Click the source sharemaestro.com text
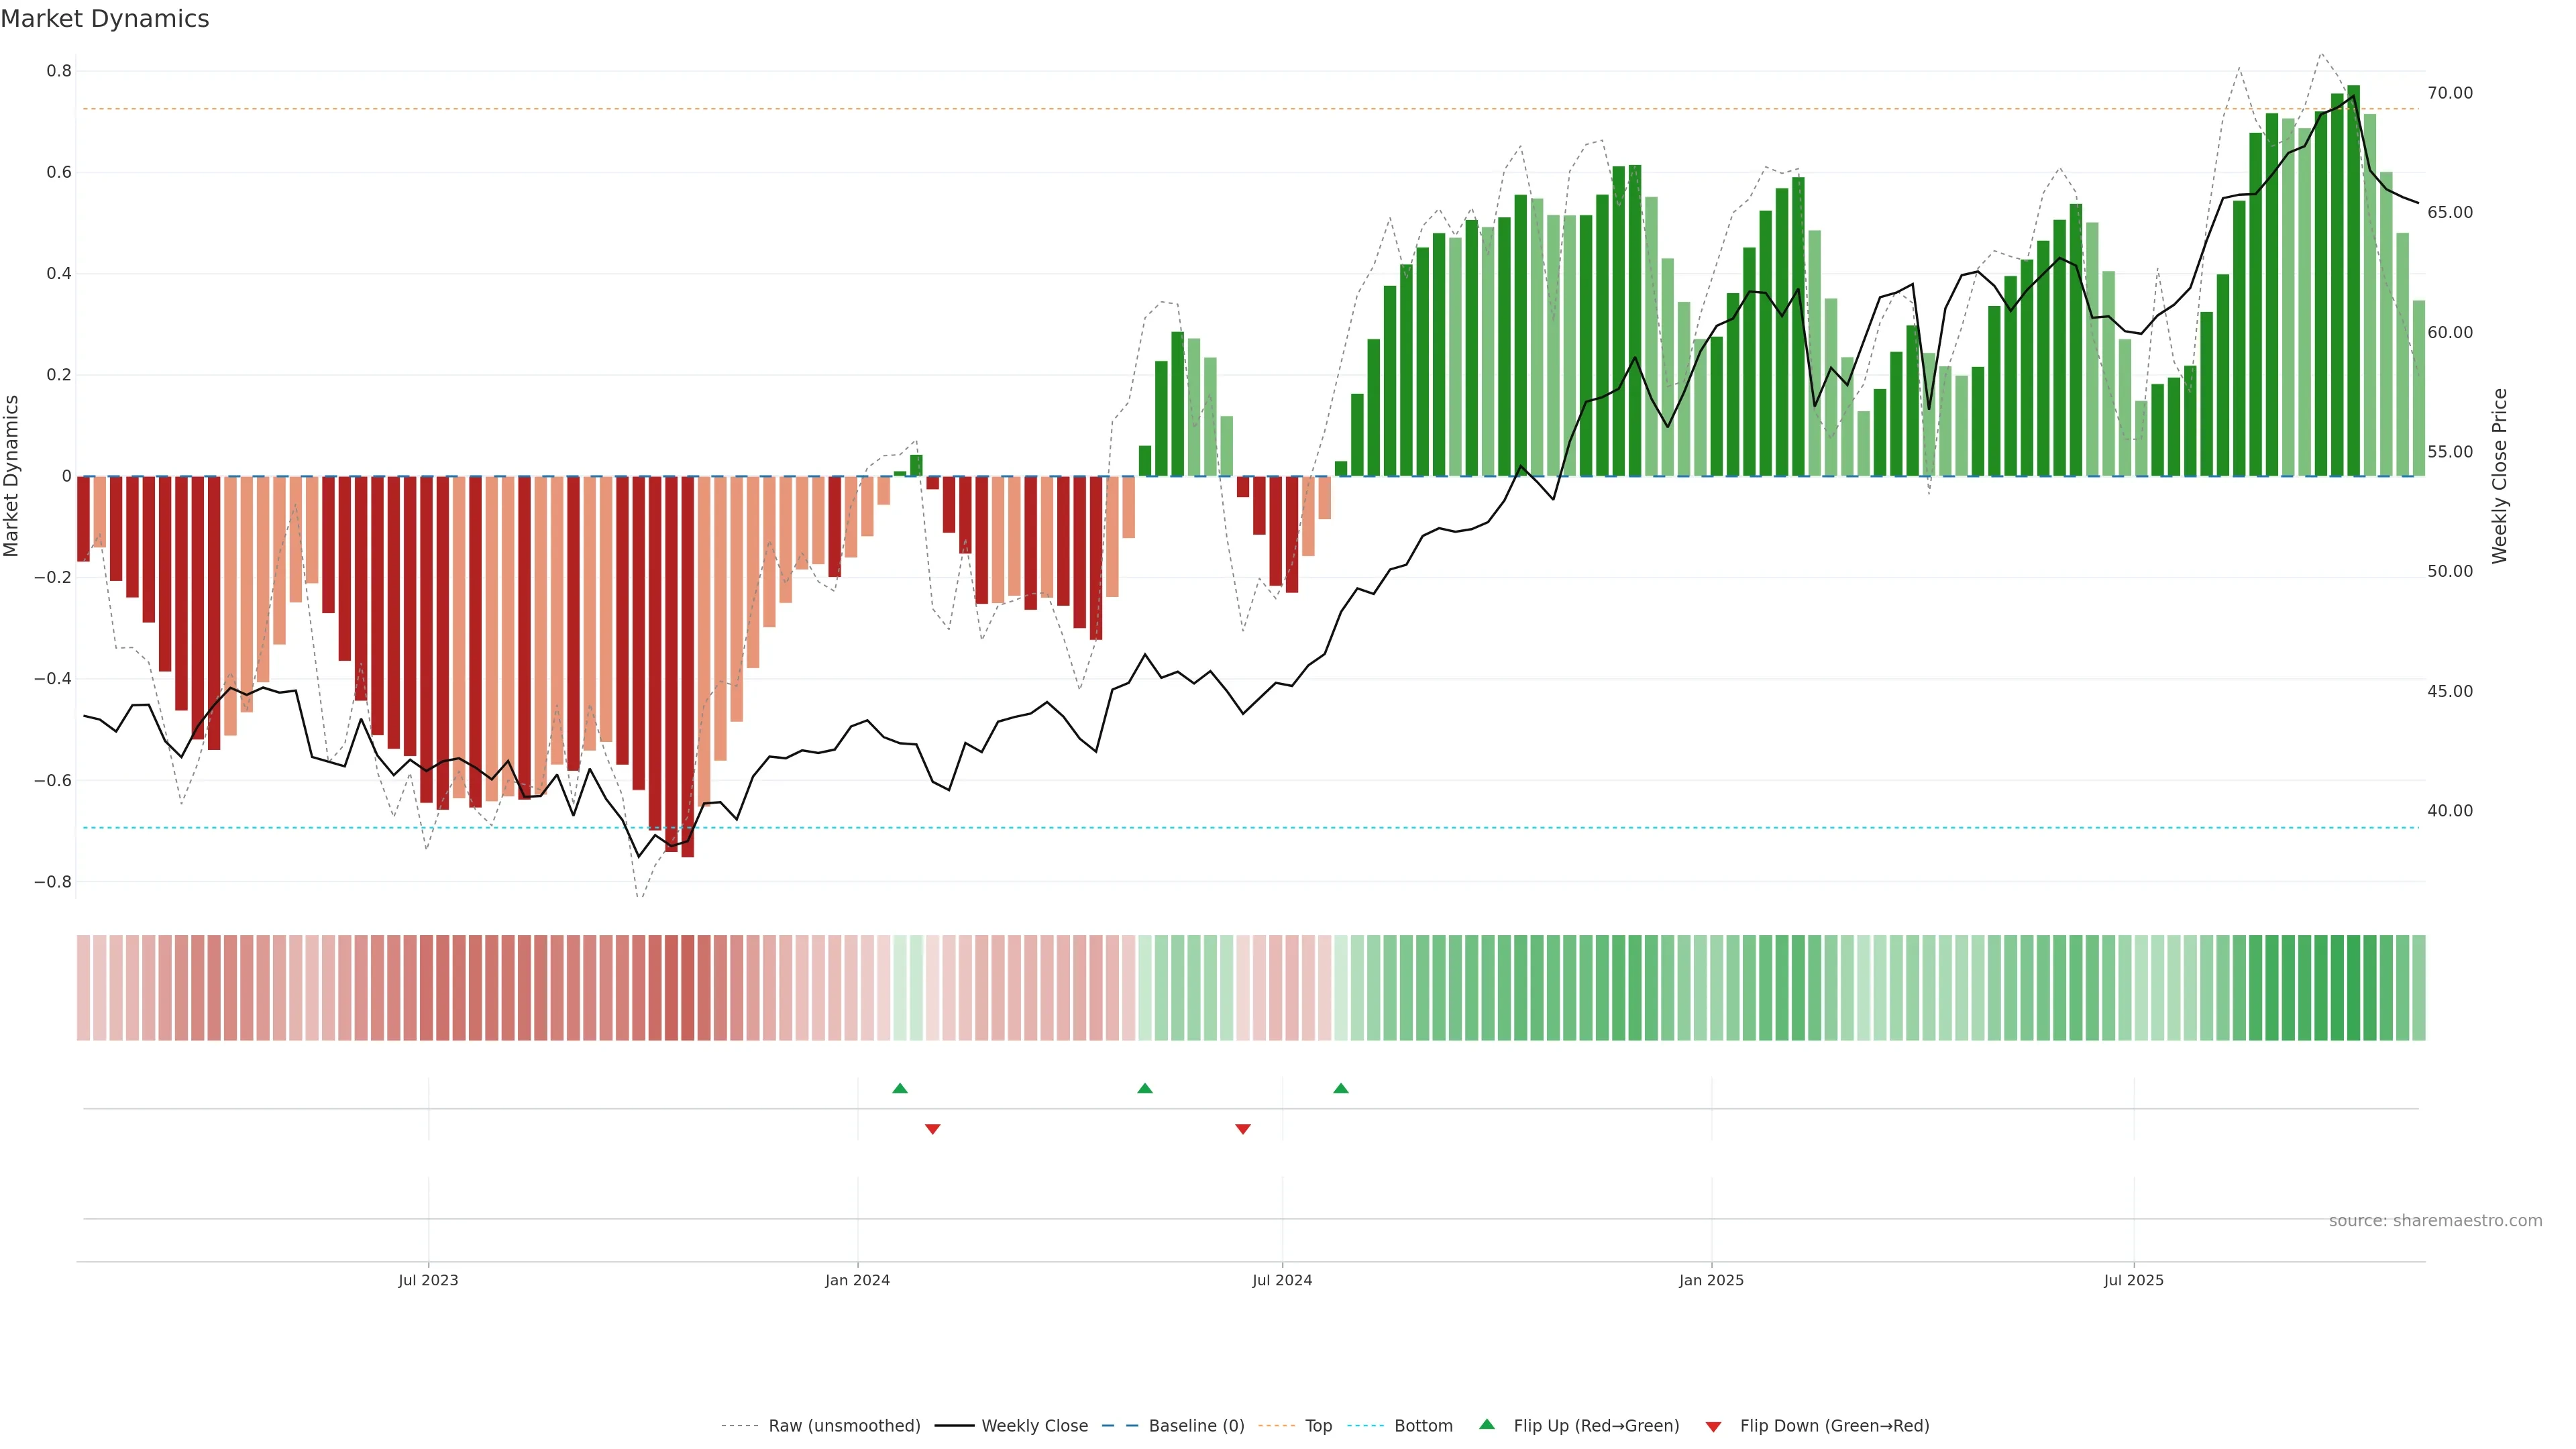 [x=2435, y=1221]
